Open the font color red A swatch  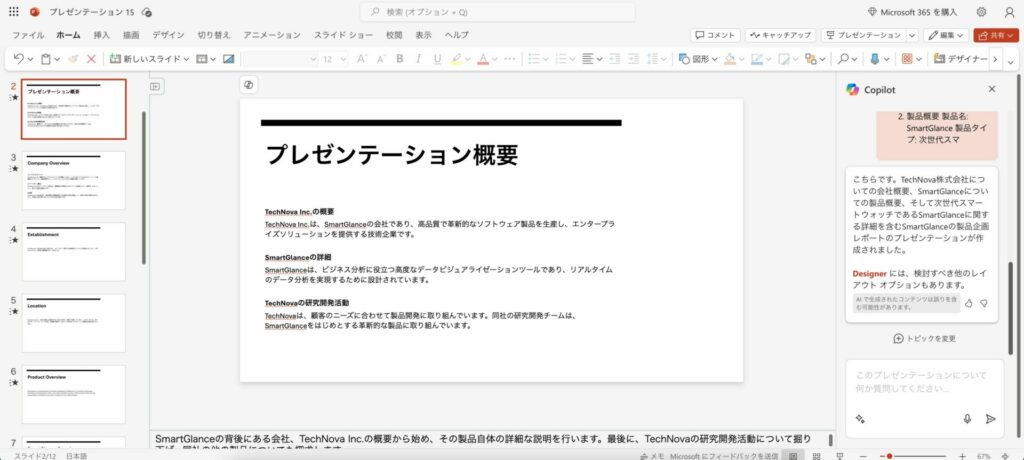click(x=483, y=59)
